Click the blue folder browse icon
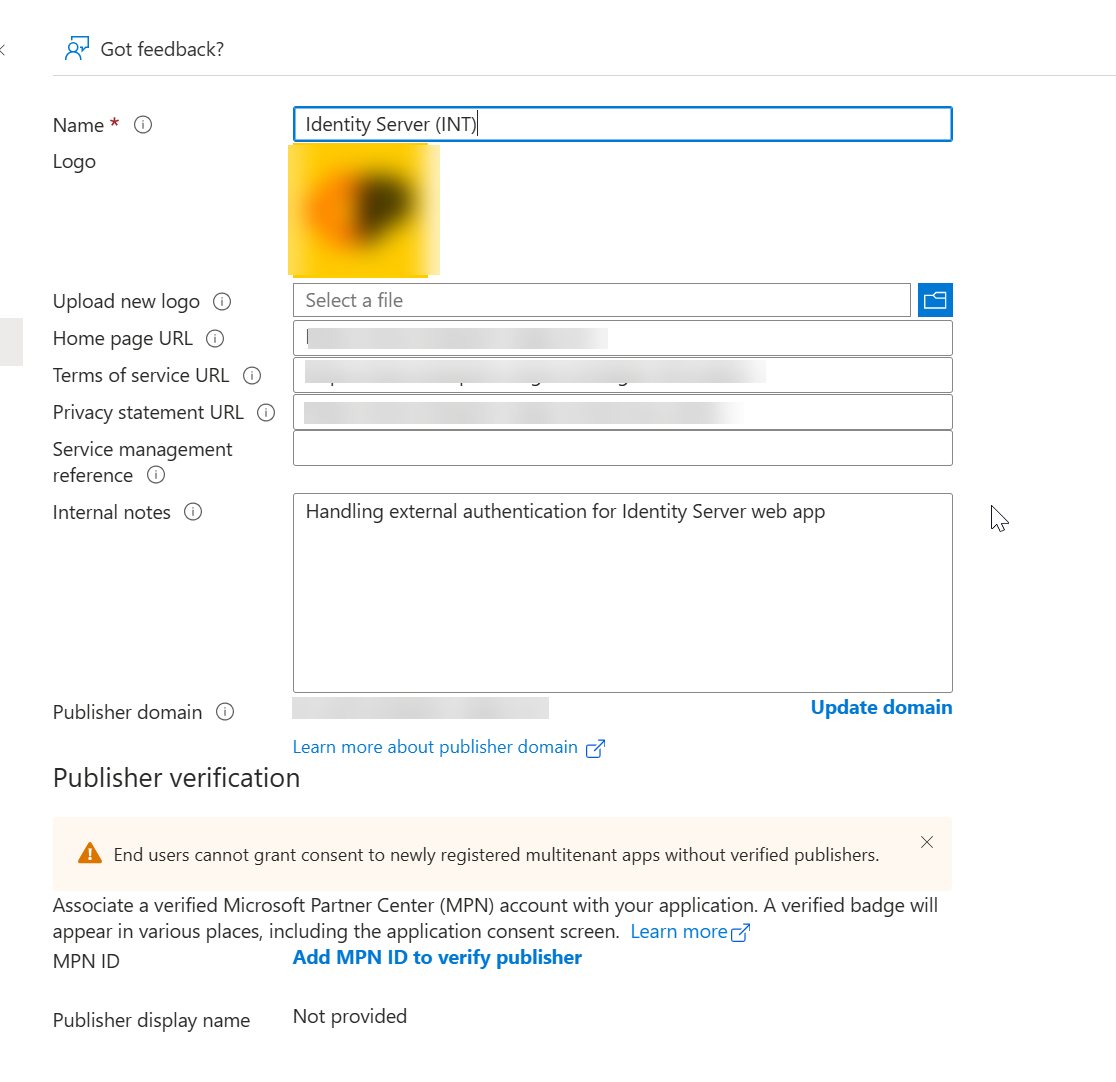This screenshot has width=1116, height=1082. click(x=935, y=300)
